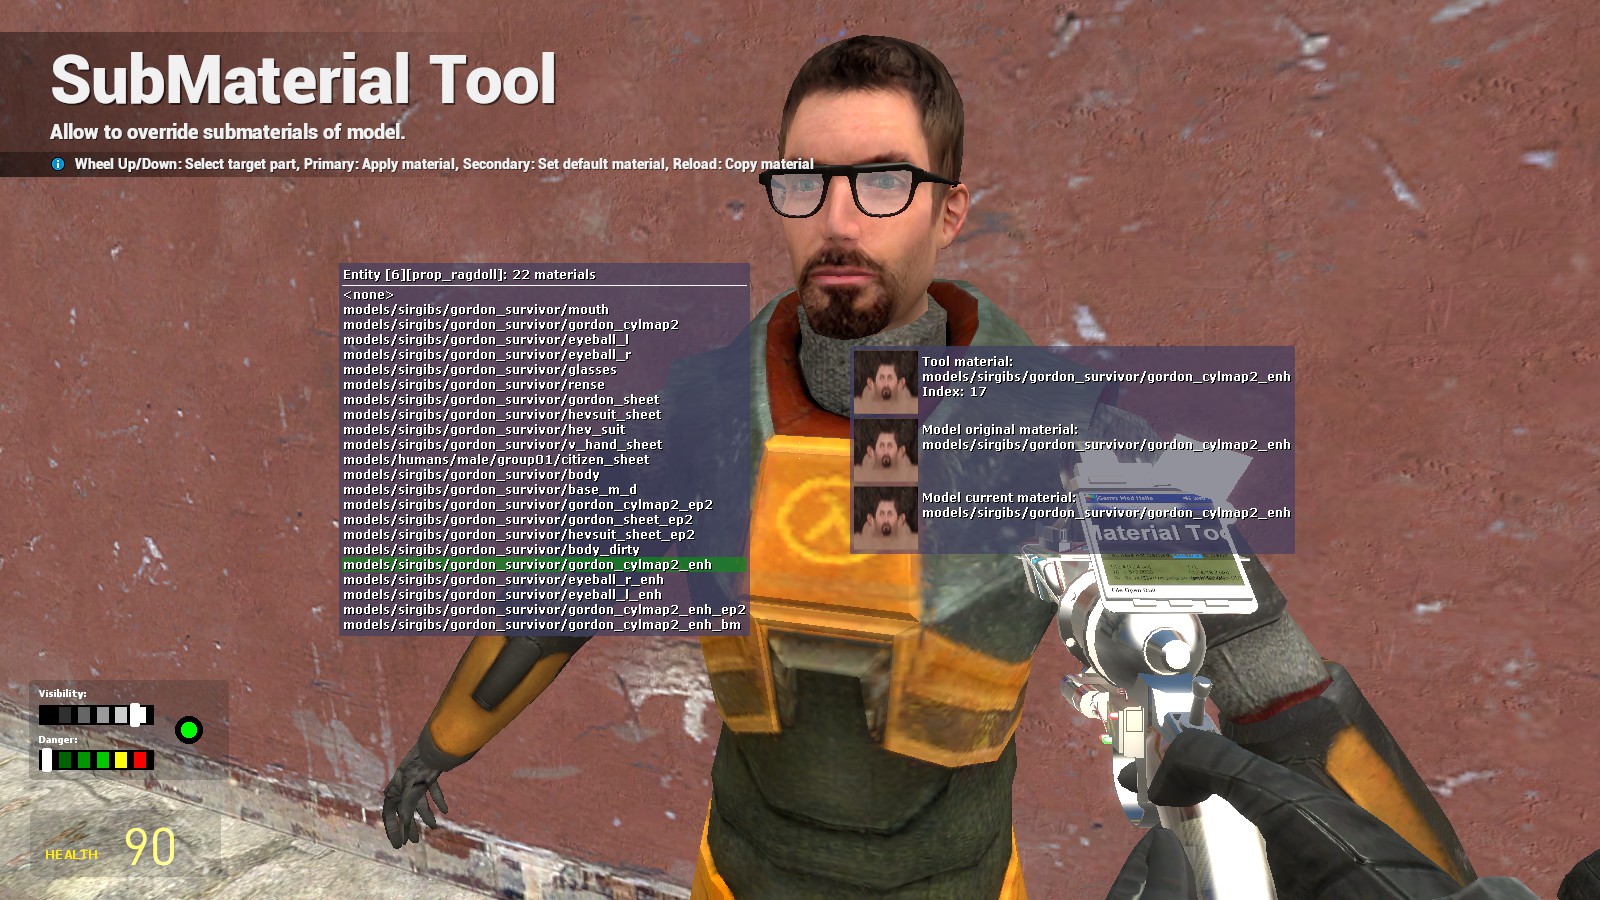Screen dimensions: 1600x900
Task: Select the gordon_survivor/eyeball_r_enh material
Action: [x=544, y=580]
